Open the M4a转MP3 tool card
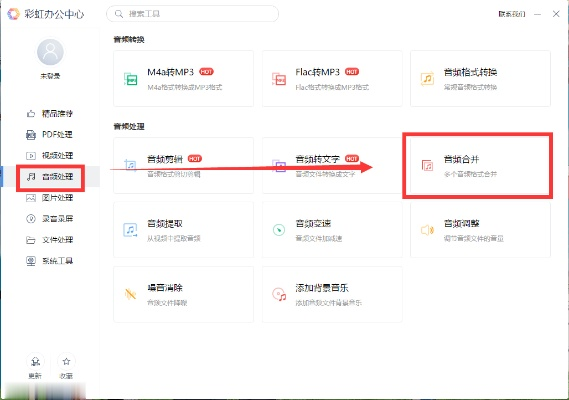This screenshot has height=400, width=569. click(x=184, y=78)
